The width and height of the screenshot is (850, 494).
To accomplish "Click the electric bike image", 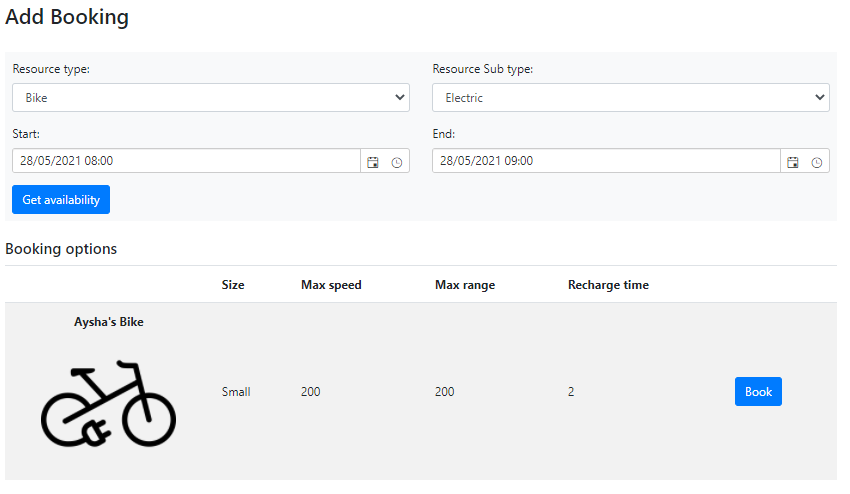I will pos(108,403).
